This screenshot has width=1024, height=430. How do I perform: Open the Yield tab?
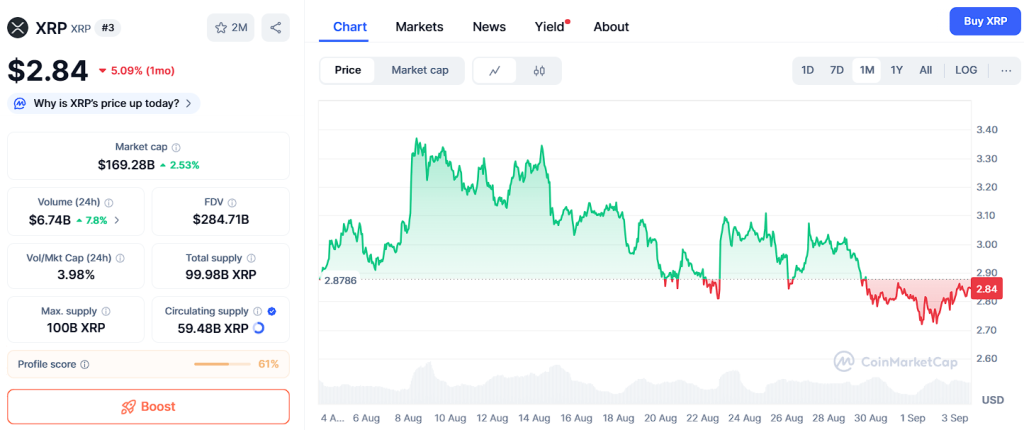tap(549, 27)
